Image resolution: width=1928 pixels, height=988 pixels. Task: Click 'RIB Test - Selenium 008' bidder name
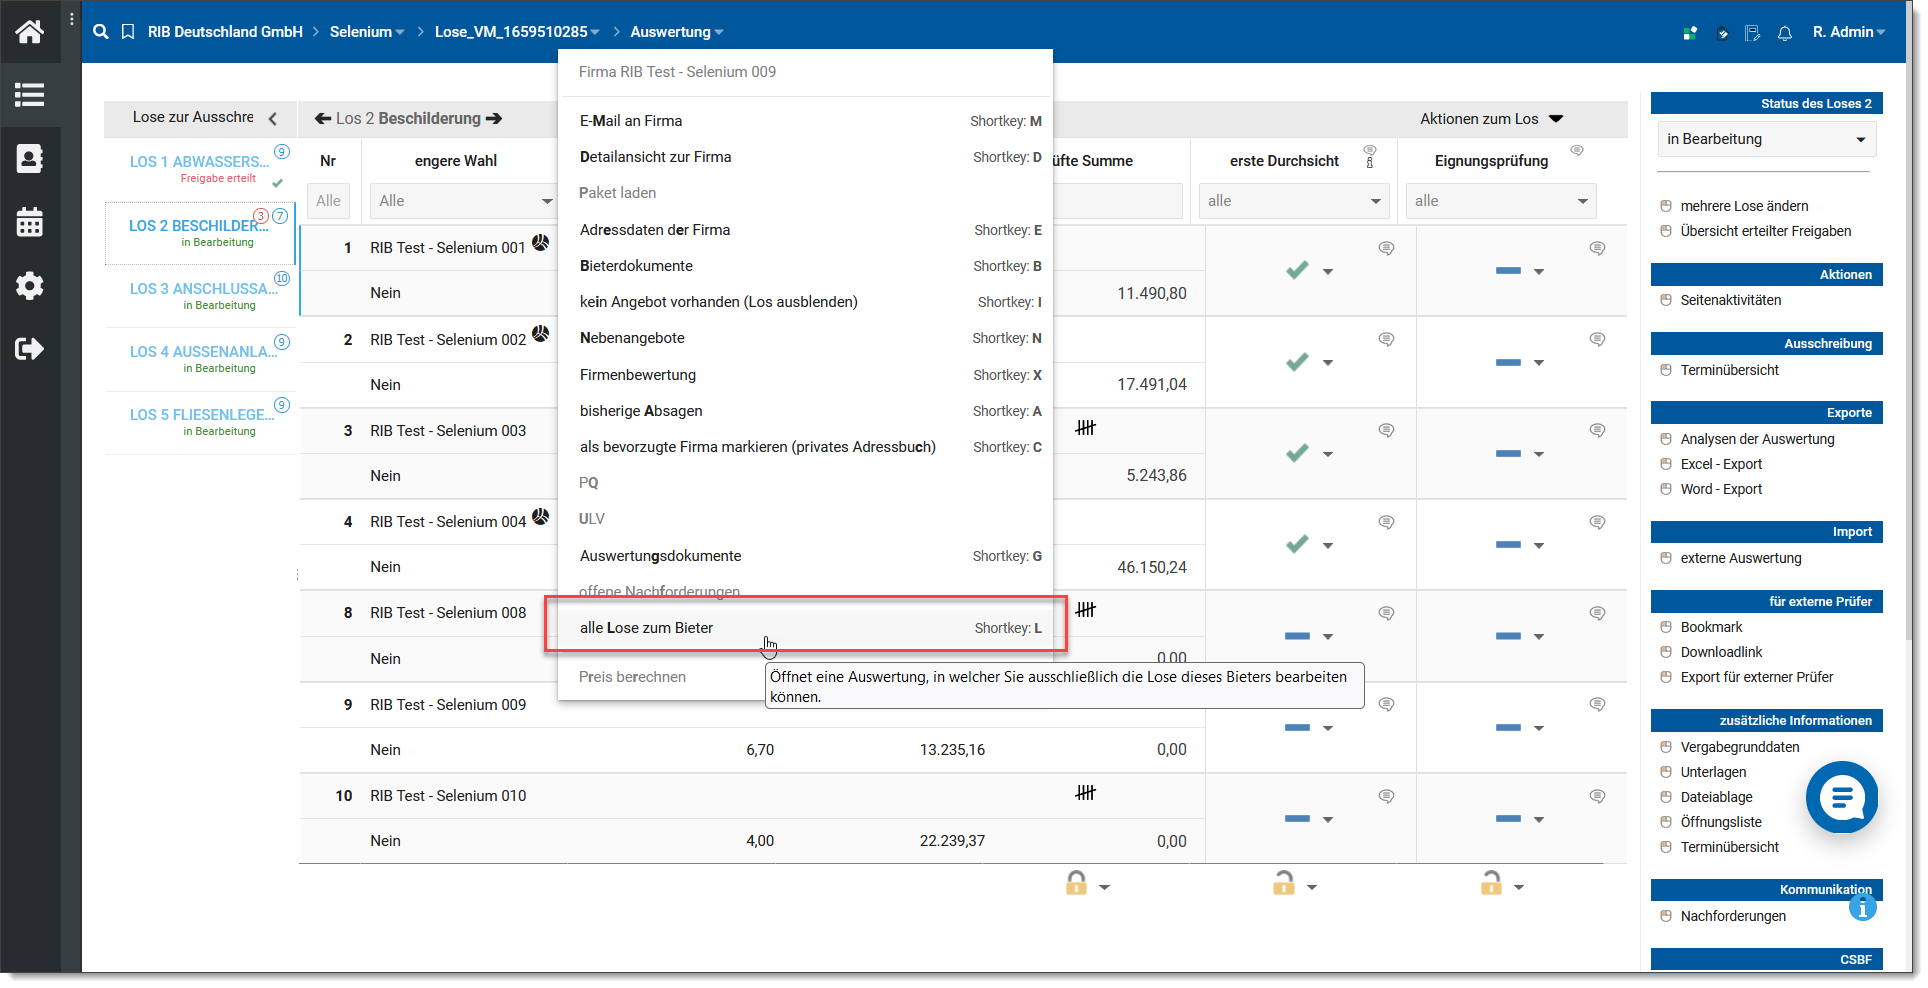coord(448,613)
